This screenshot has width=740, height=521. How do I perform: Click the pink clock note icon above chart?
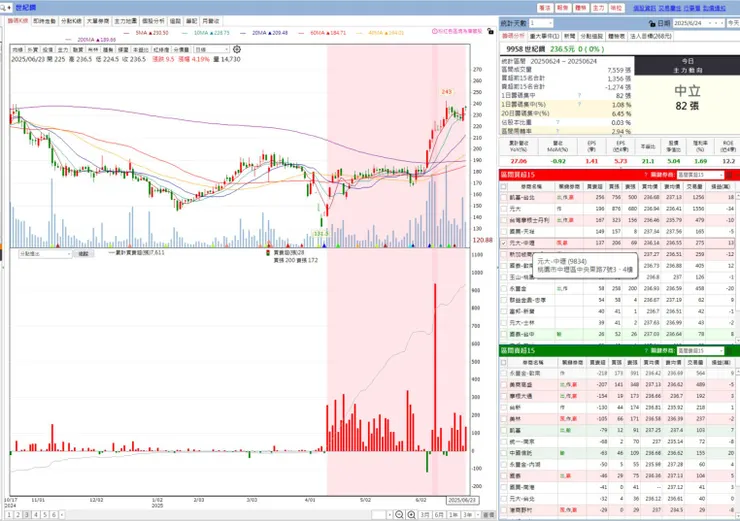point(435,31)
